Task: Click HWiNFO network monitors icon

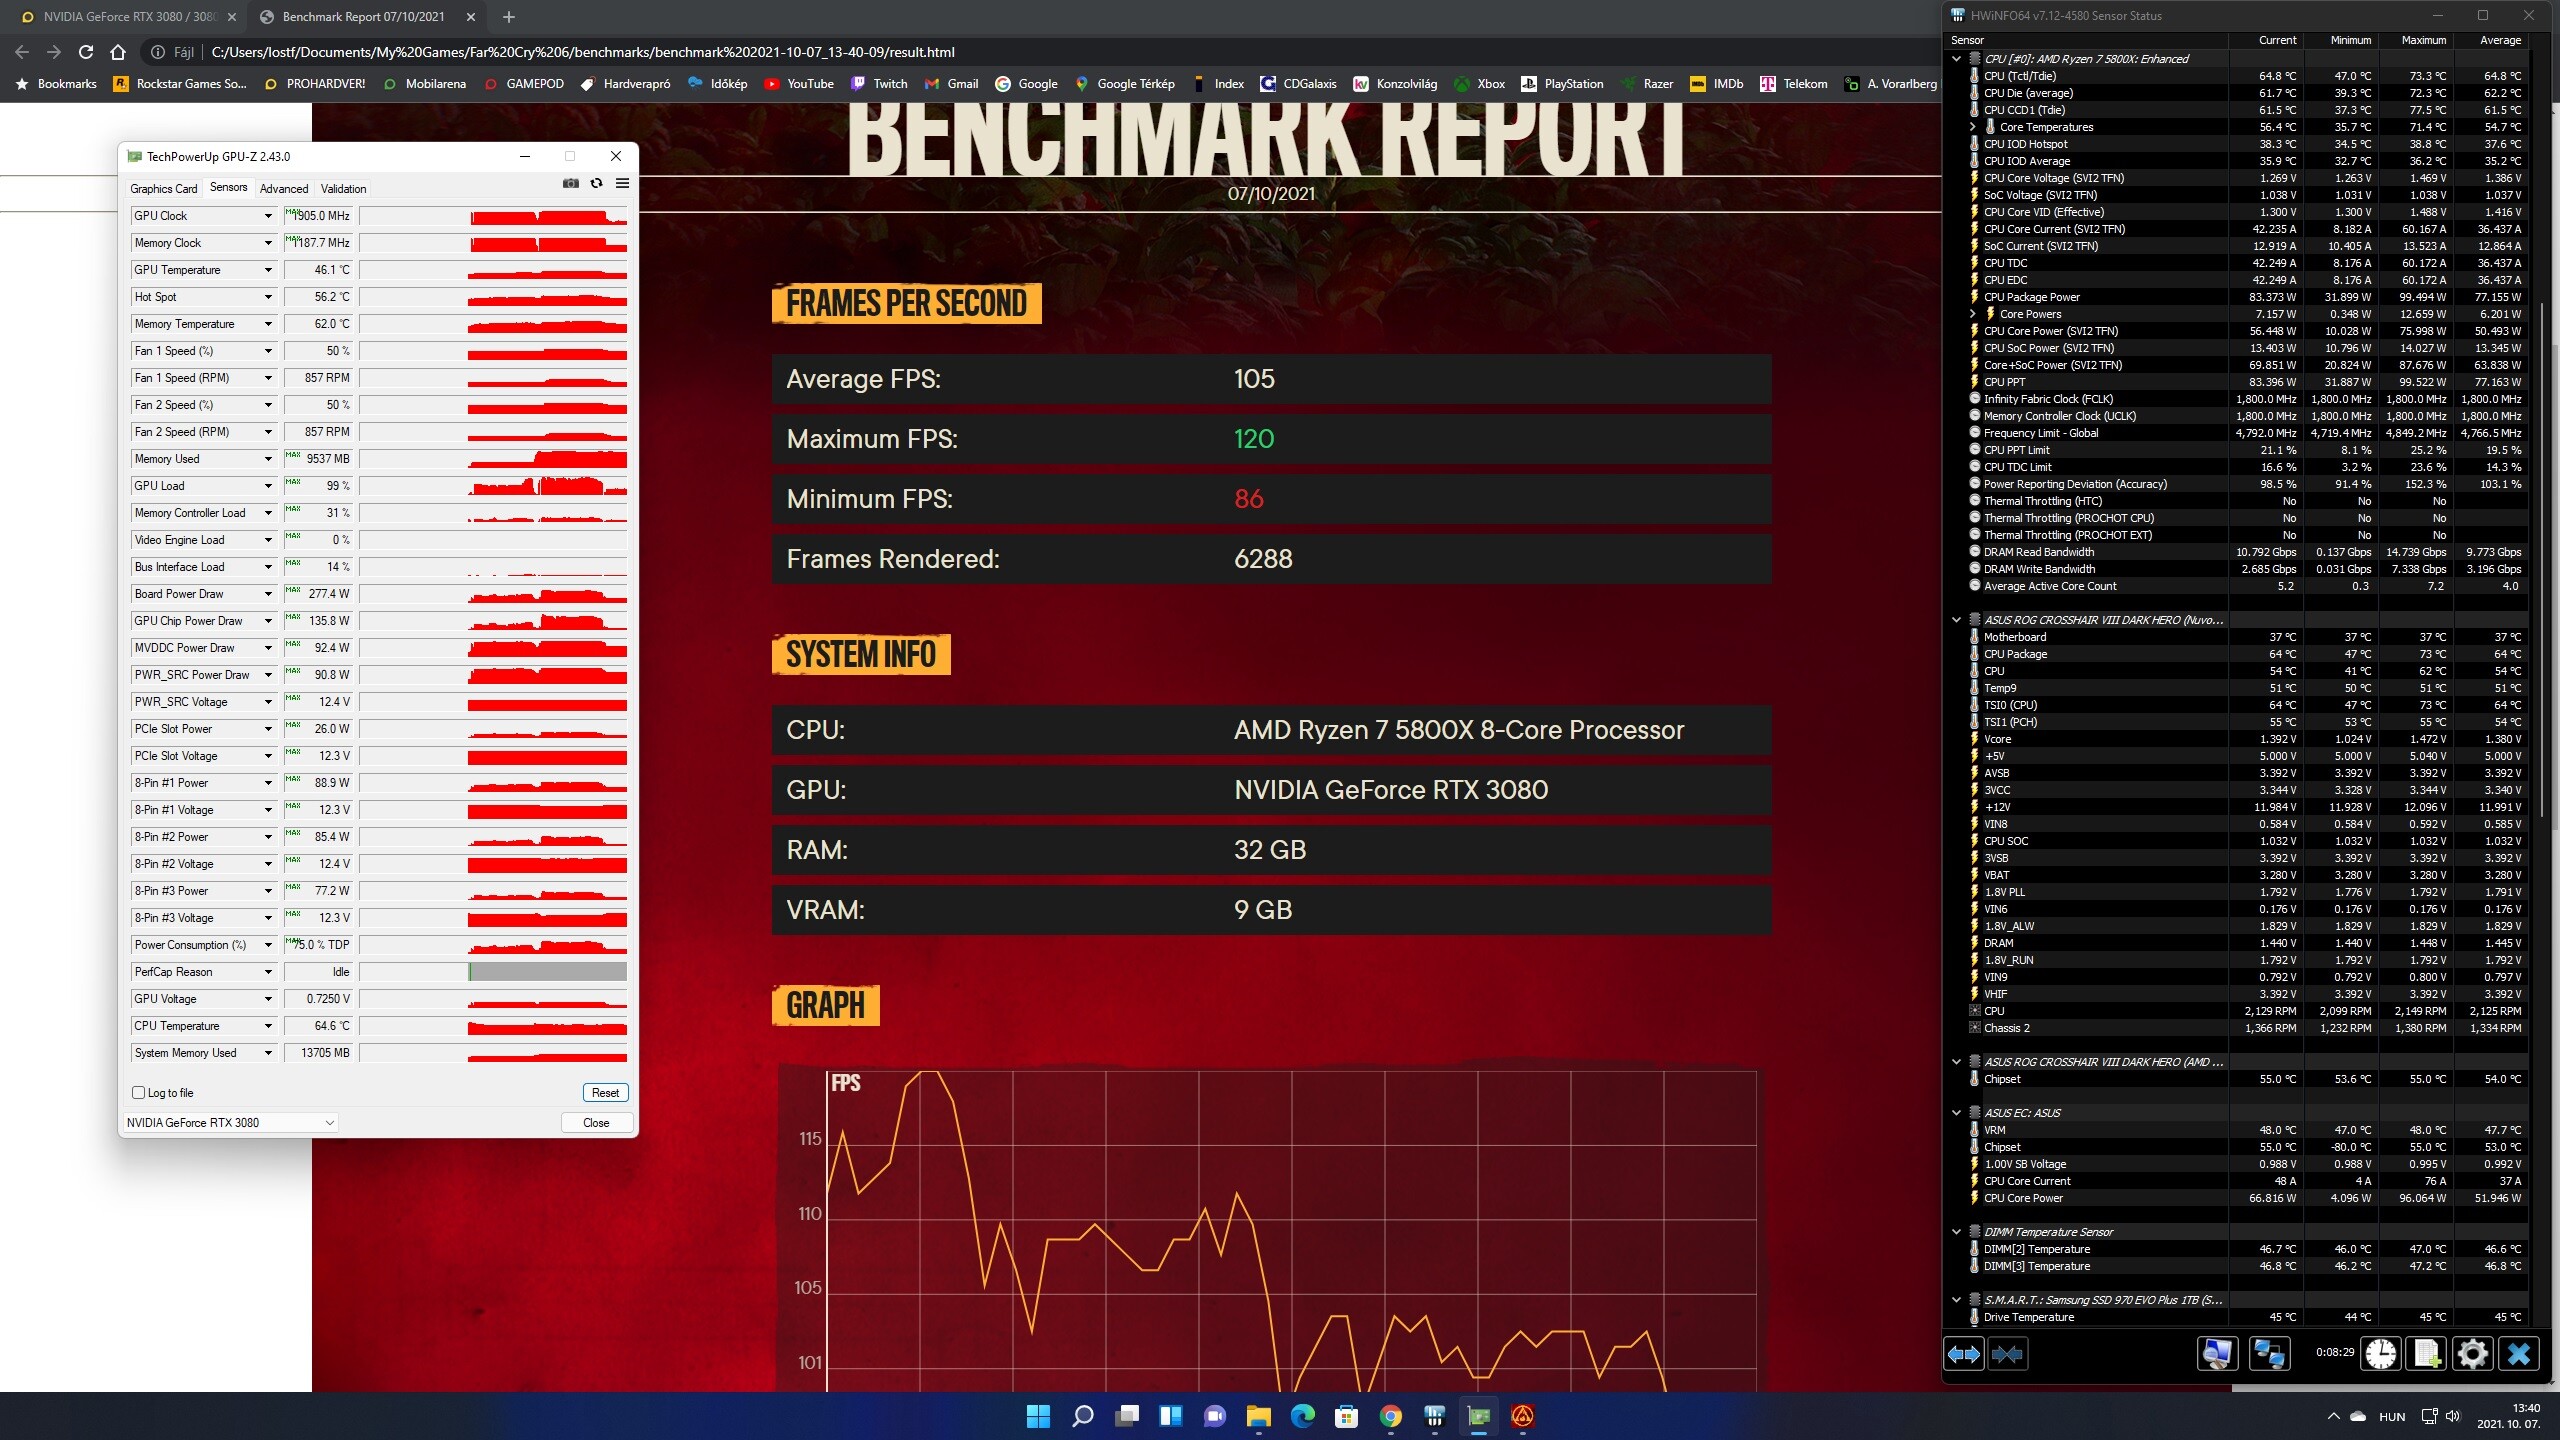Action: 2268,1354
